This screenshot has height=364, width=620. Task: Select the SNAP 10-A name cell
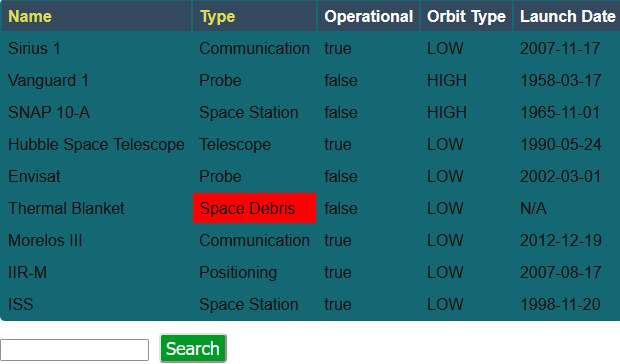(x=96, y=112)
